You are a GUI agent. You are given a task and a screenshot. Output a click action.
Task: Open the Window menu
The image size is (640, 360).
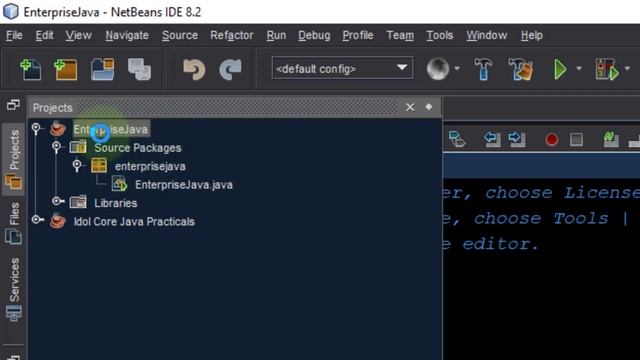[x=487, y=36]
